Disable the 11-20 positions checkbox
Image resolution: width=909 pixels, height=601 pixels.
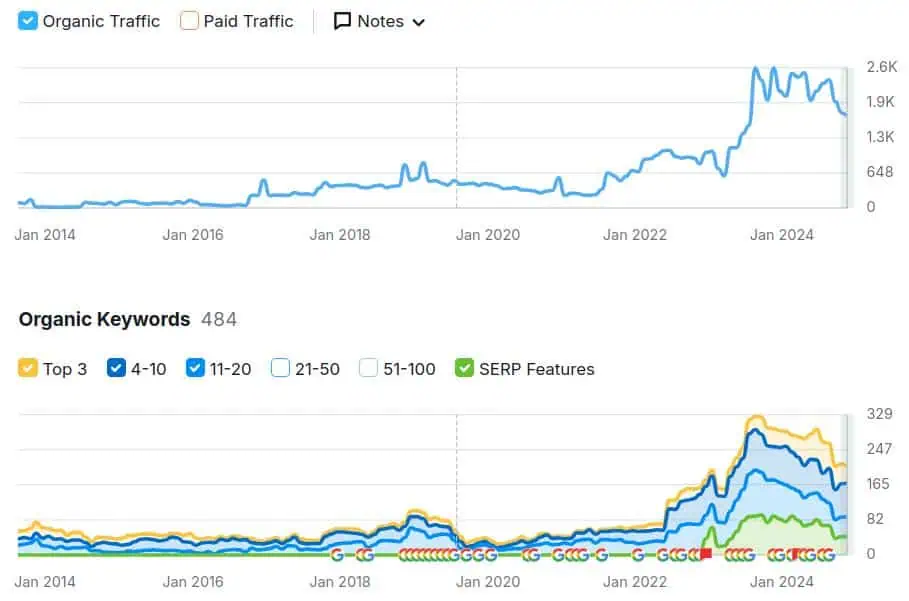(195, 368)
